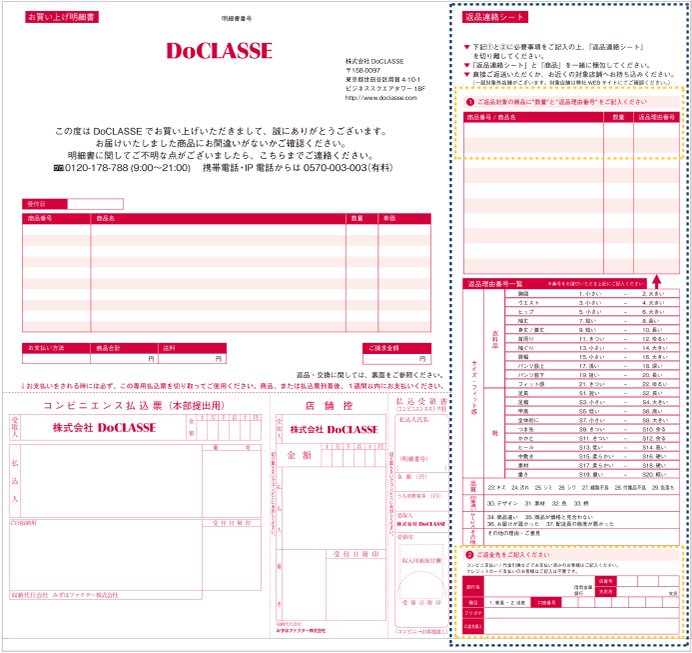This screenshot has height=653, width=692.
Task: Select the phone number 0570-003-003
Action: point(335,168)
